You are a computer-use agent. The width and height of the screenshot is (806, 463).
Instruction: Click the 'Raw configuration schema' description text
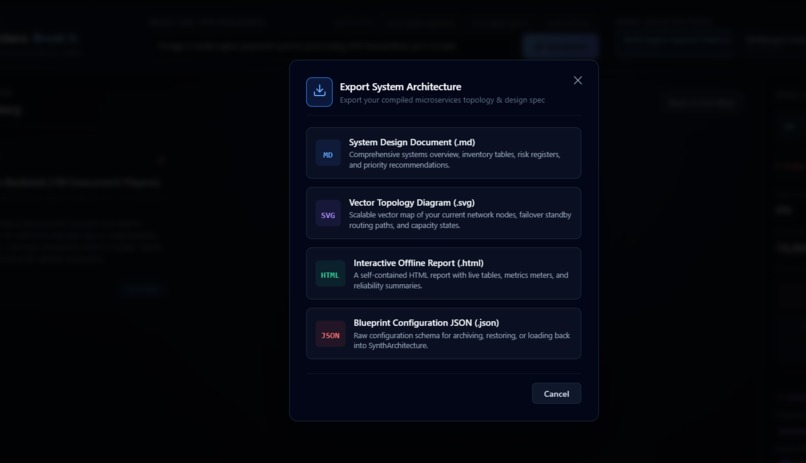click(462, 340)
